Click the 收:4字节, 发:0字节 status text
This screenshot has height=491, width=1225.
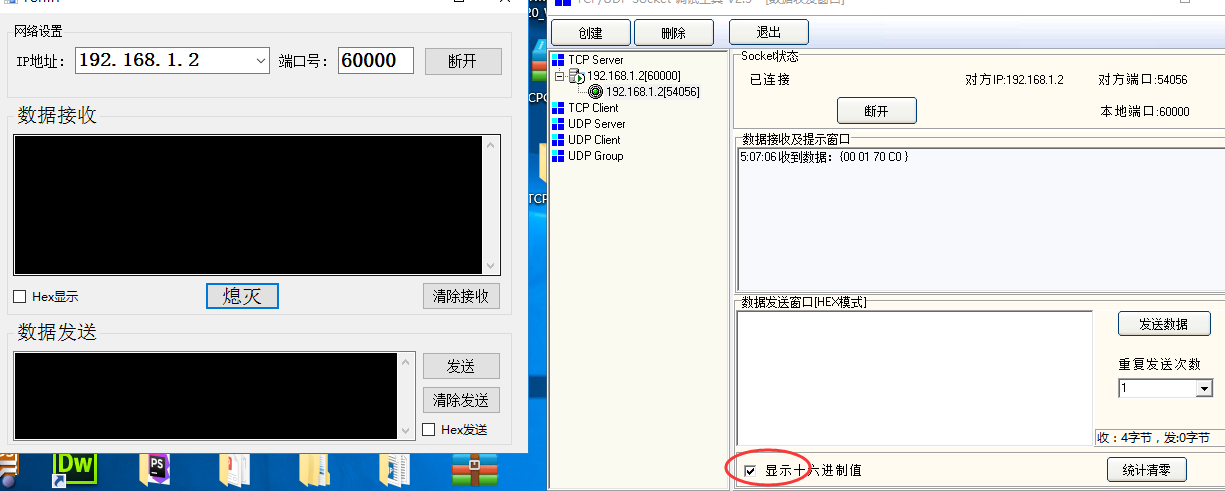click(x=1153, y=438)
